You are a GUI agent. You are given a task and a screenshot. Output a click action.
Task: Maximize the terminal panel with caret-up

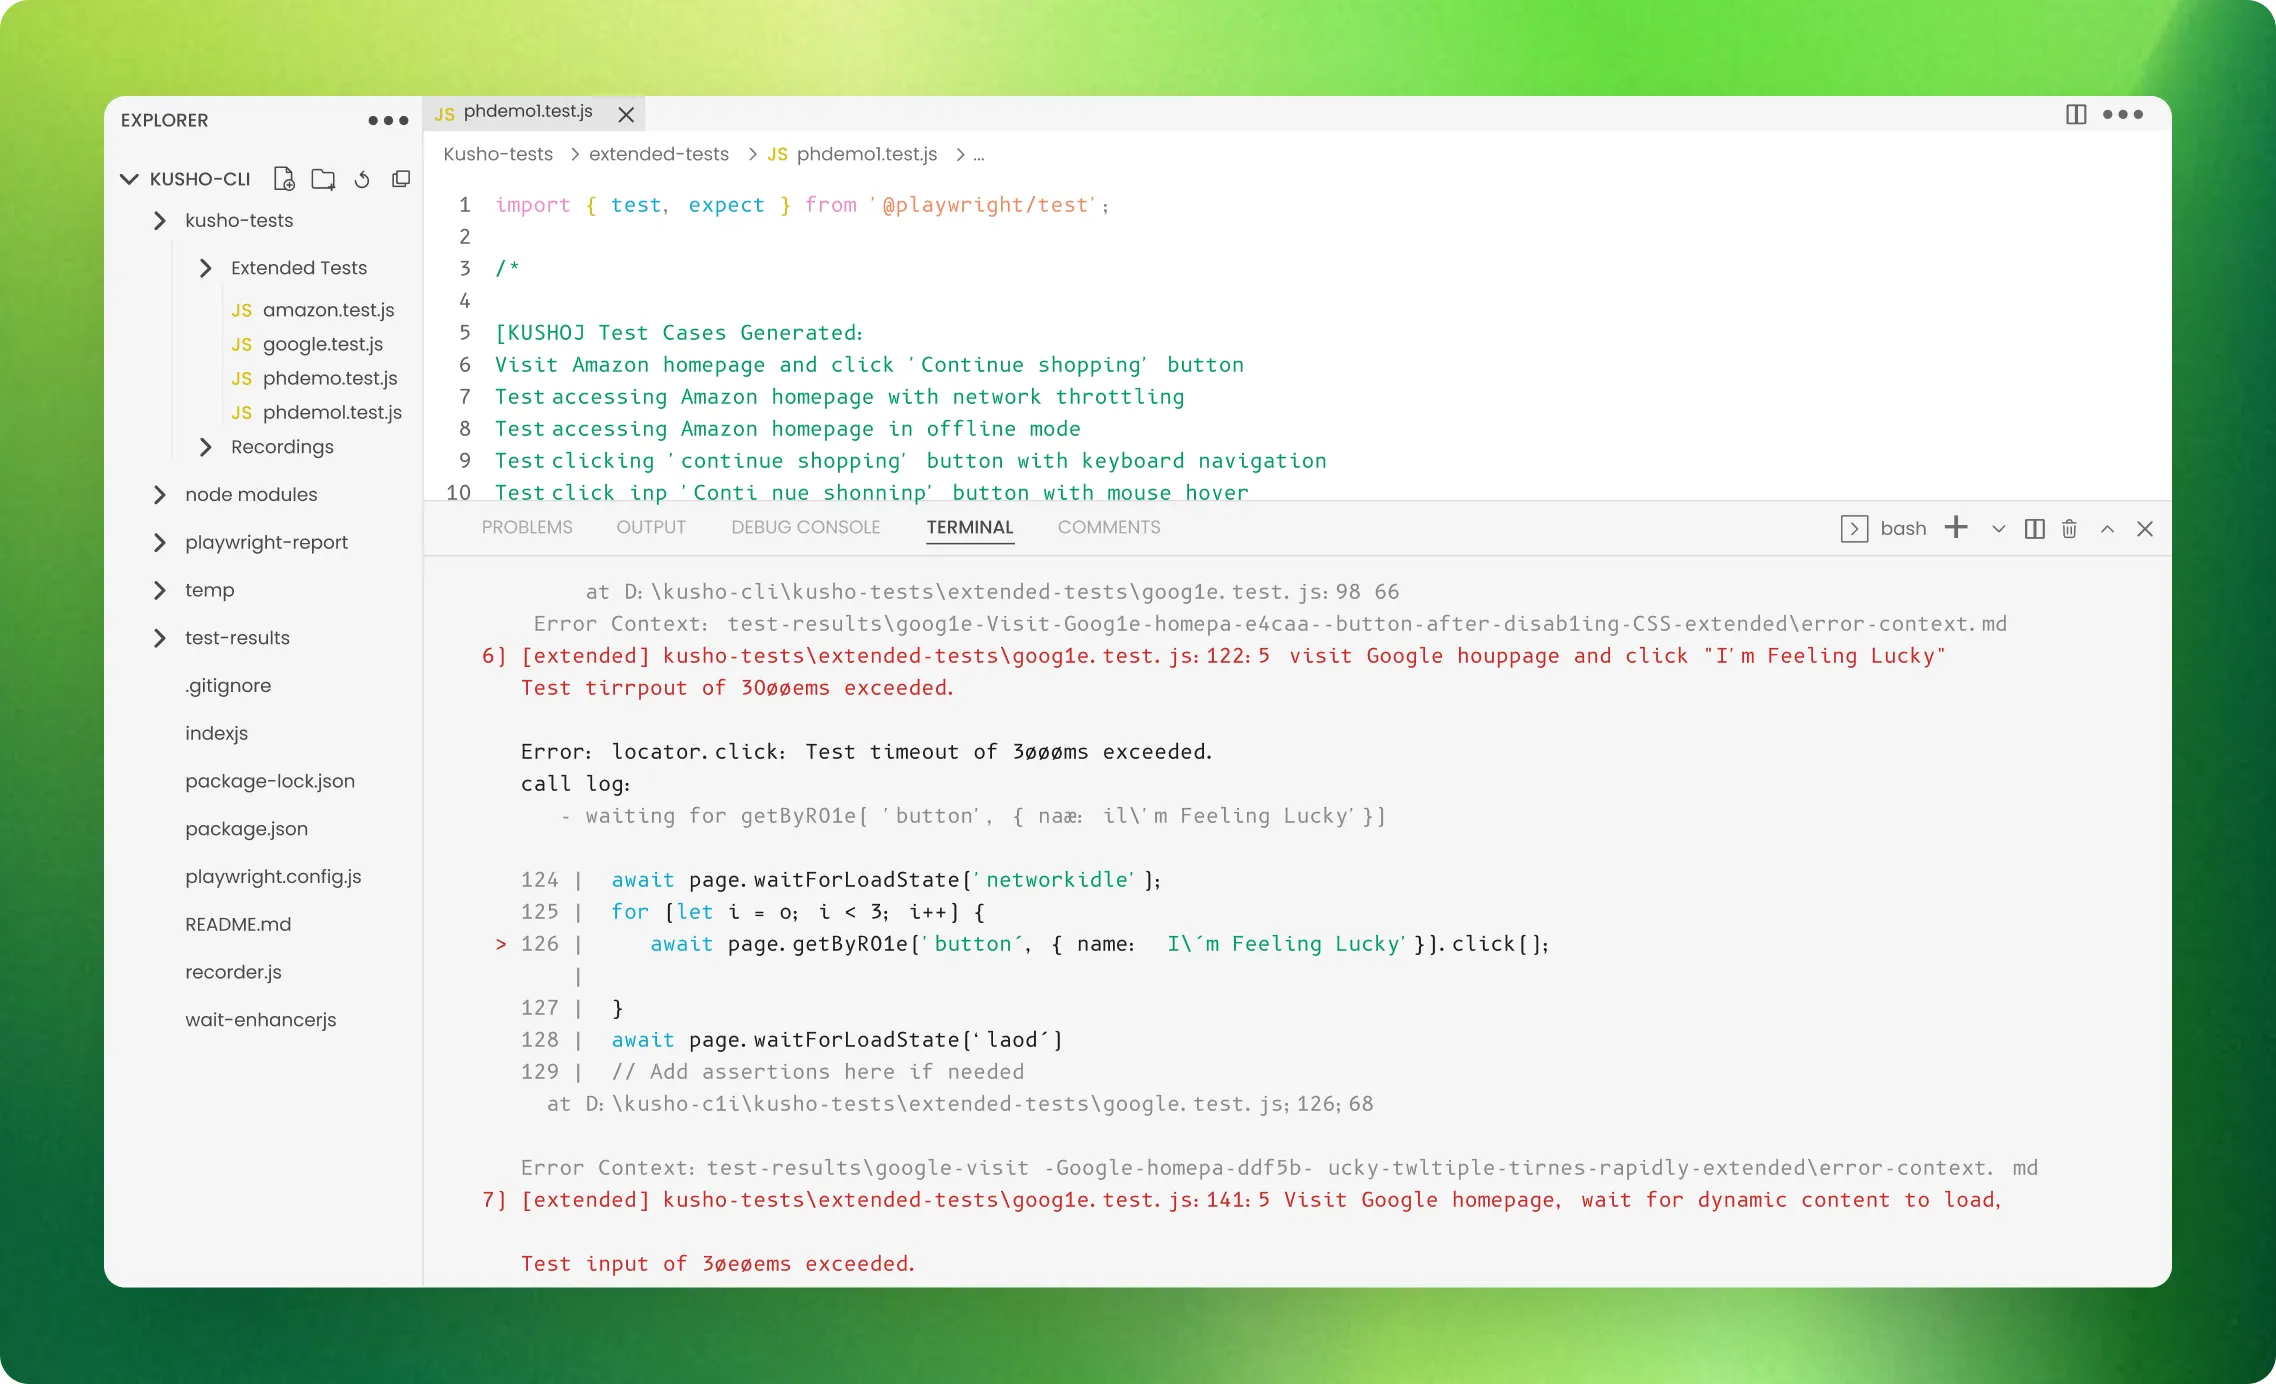pos(2107,529)
